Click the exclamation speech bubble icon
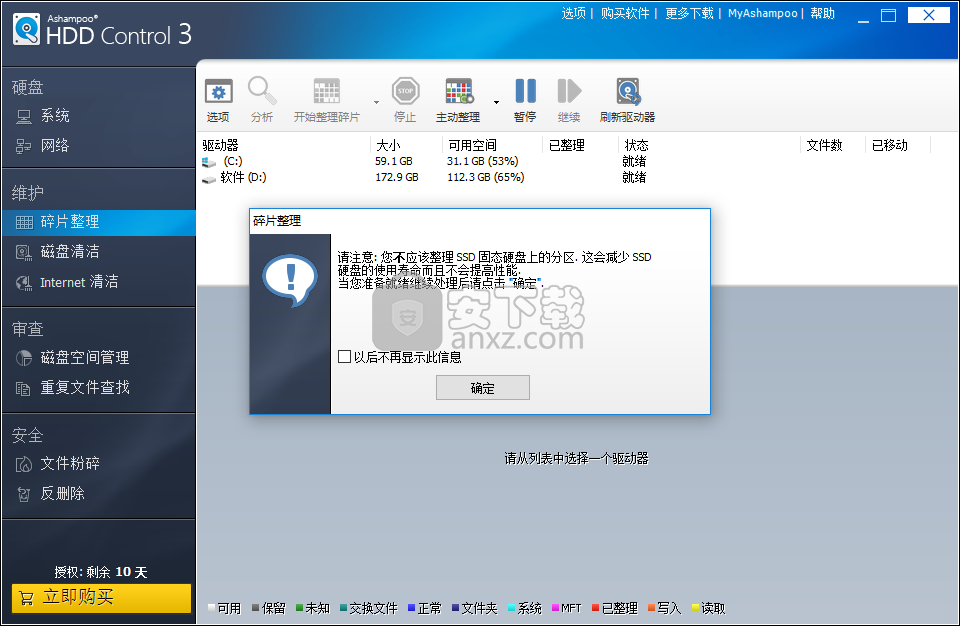This screenshot has height=626, width=960. tap(290, 279)
